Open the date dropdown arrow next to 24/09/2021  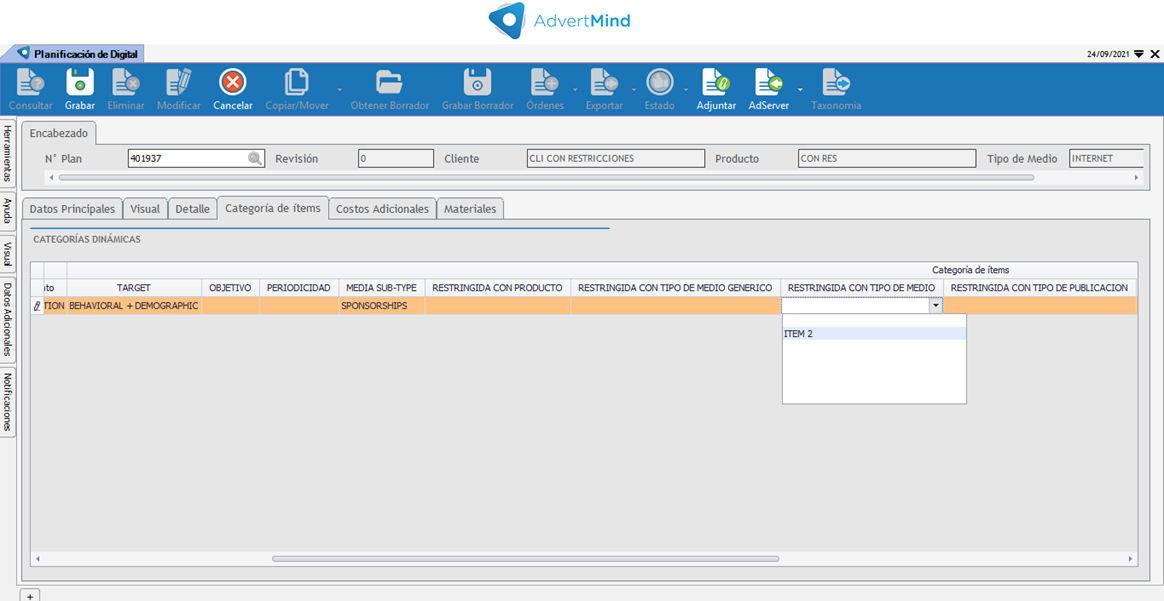(x=1139, y=54)
